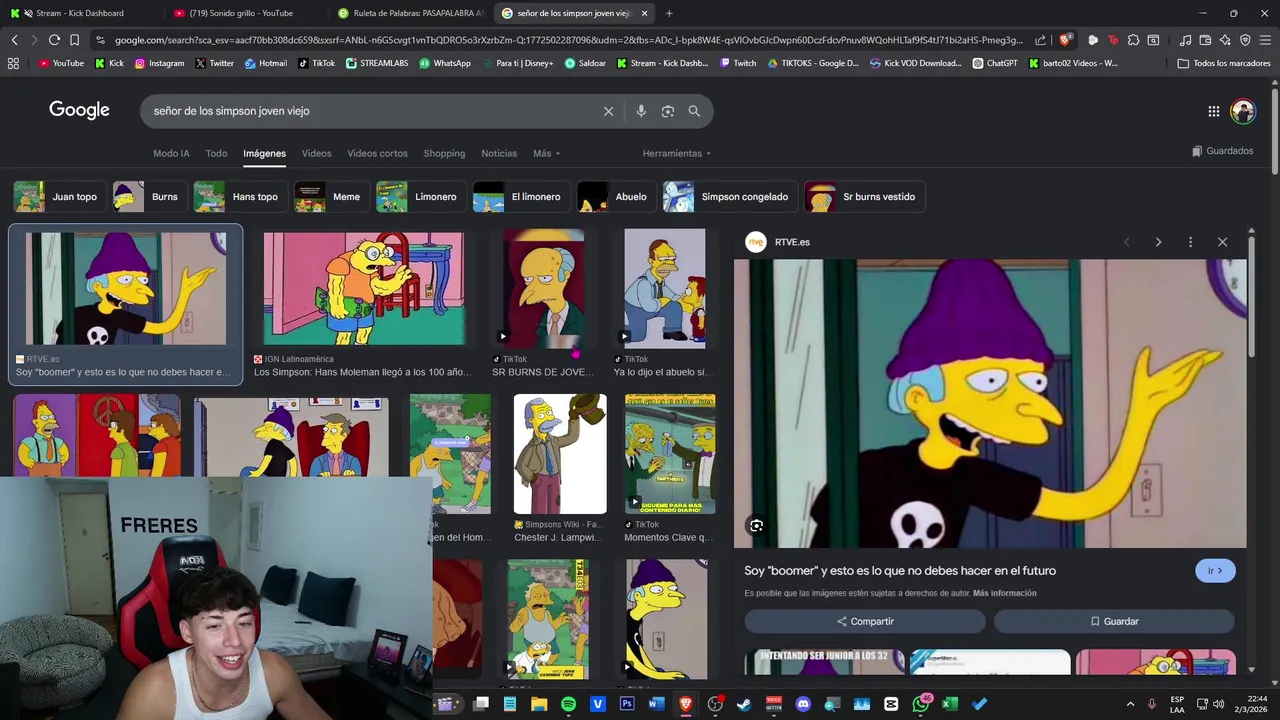The image size is (1280, 720).
Task: Bookmark this page with the bookmark icon
Action: pyautogui.click(x=74, y=40)
